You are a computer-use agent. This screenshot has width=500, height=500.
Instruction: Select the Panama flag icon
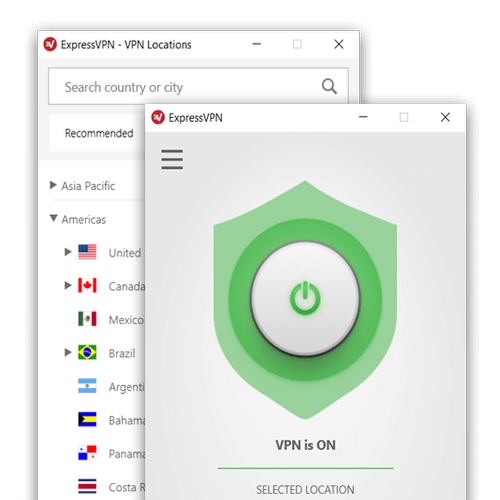87,453
